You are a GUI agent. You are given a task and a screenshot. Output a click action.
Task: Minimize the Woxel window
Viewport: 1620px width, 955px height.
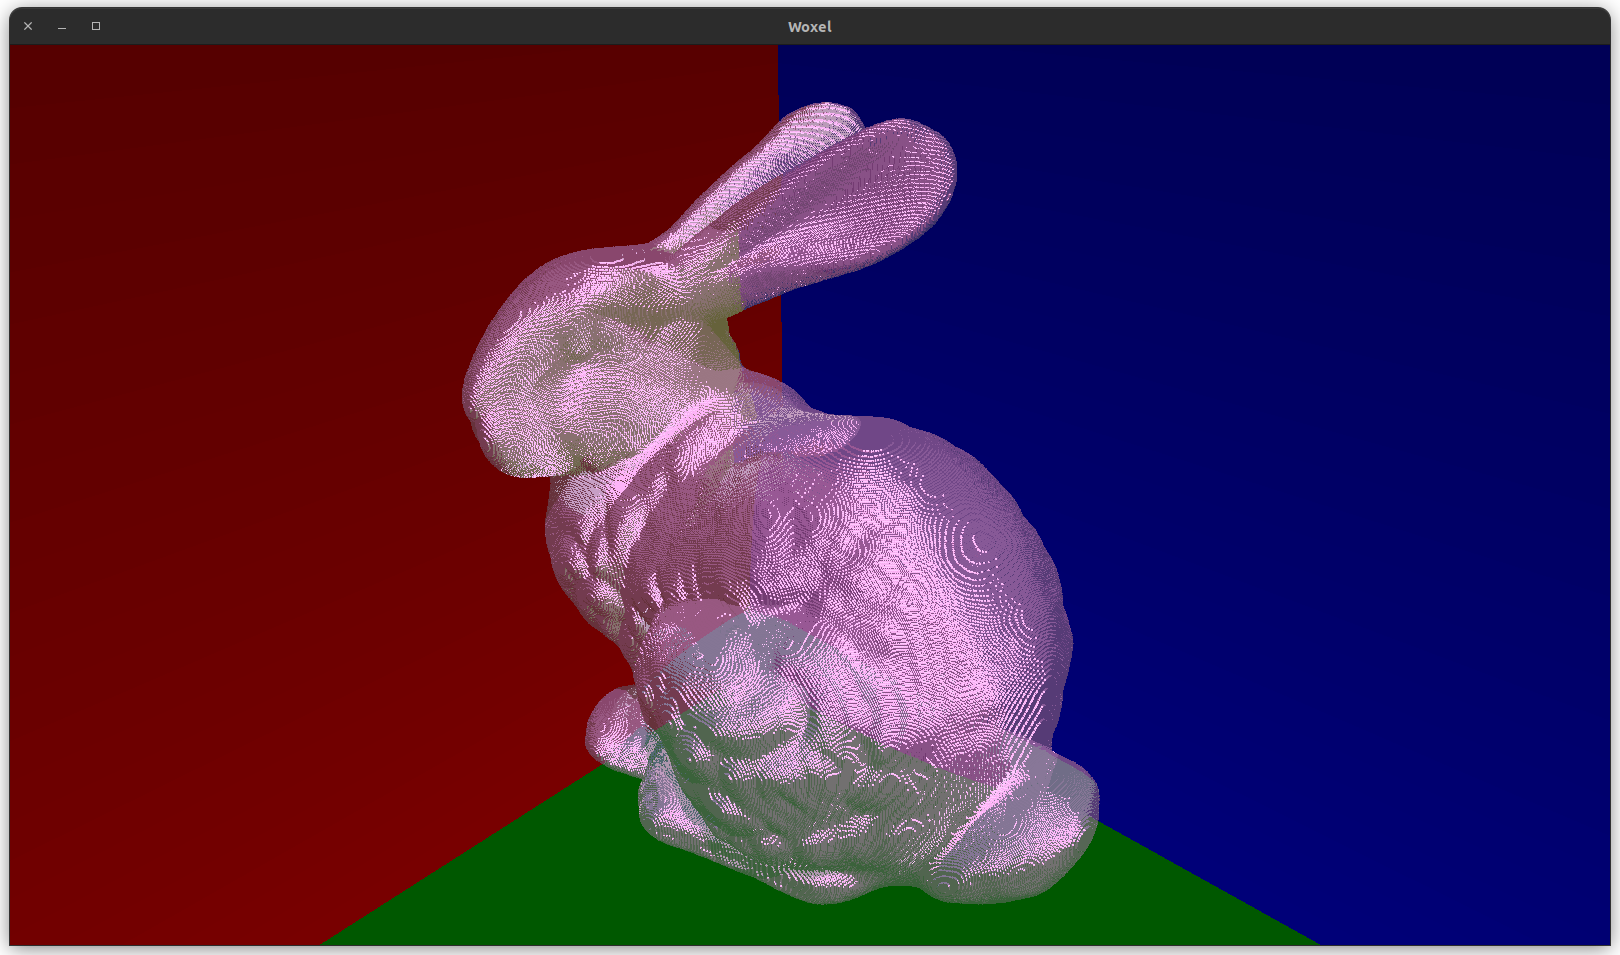tap(62, 26)
